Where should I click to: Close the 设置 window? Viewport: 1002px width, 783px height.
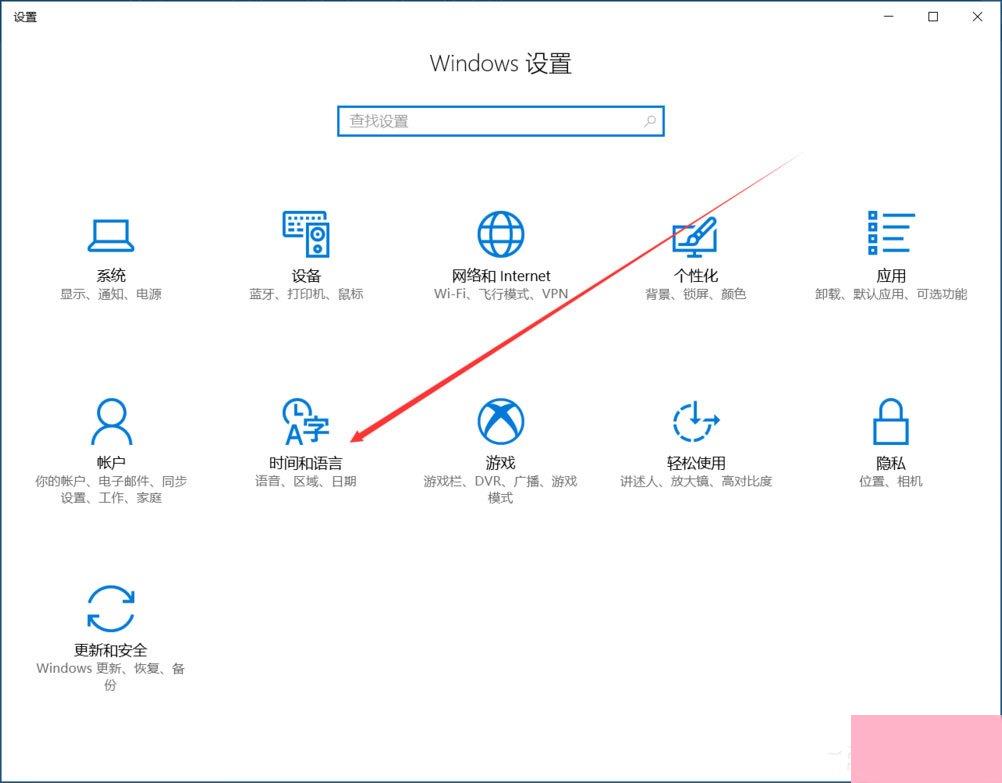tap(977, 17)
